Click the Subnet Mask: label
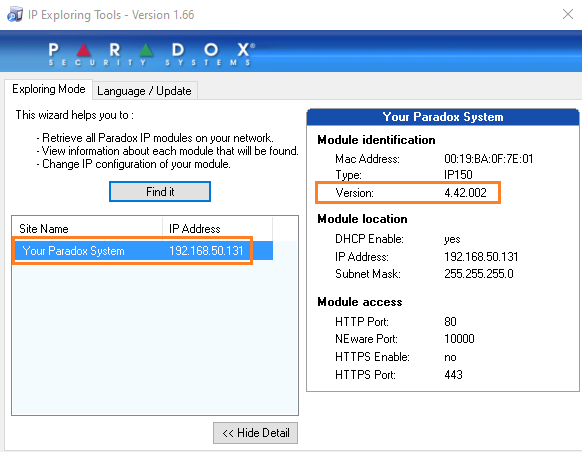 click(x=368, y=274)
